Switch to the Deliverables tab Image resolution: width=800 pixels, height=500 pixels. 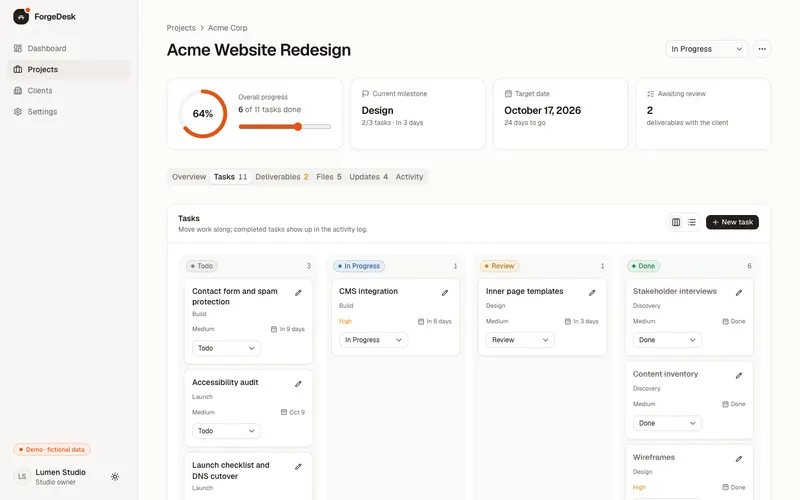(282, 177)
